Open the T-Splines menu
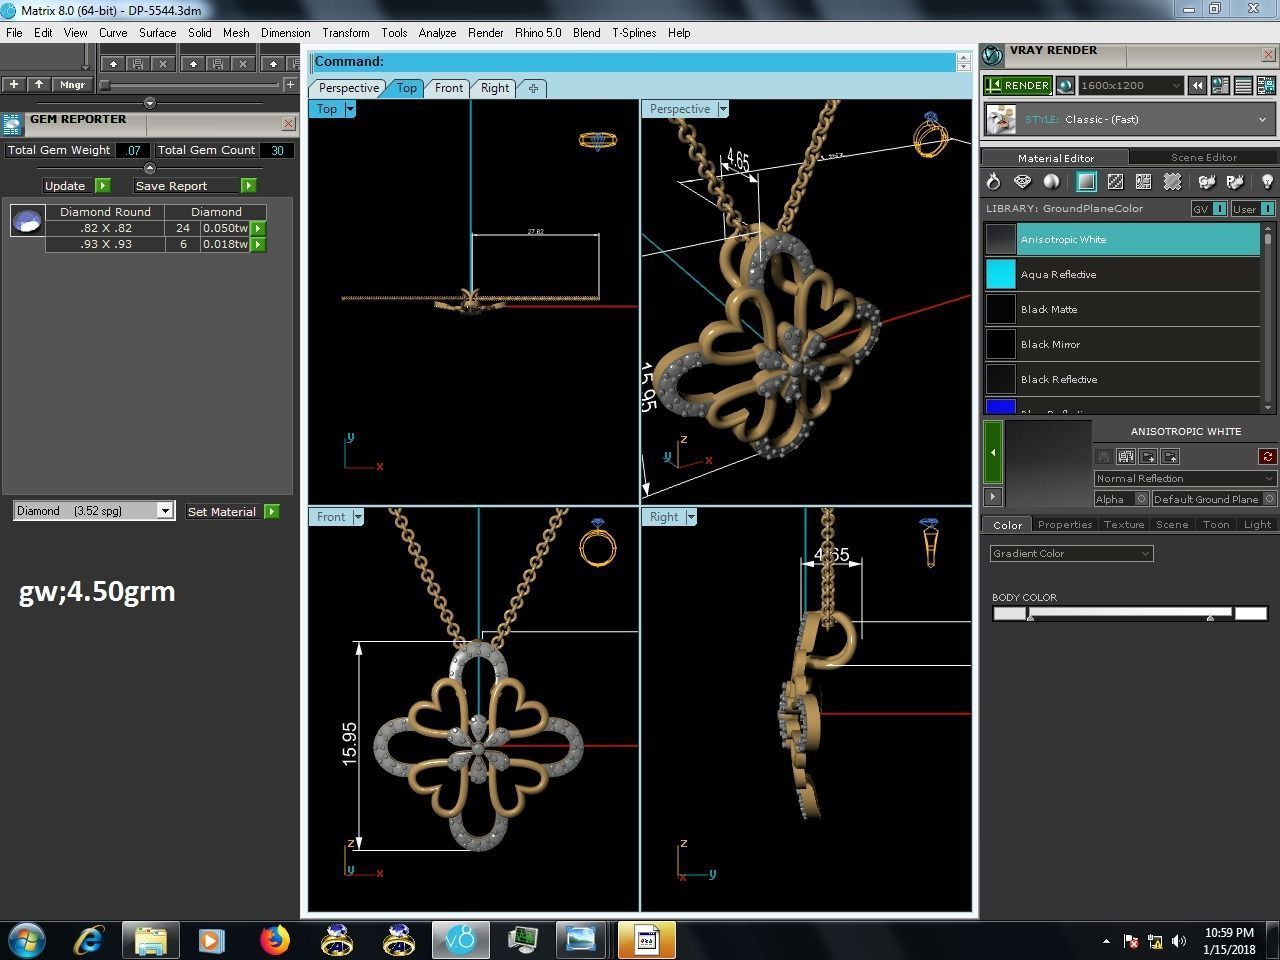1280x960 pixels. point(634,33)
